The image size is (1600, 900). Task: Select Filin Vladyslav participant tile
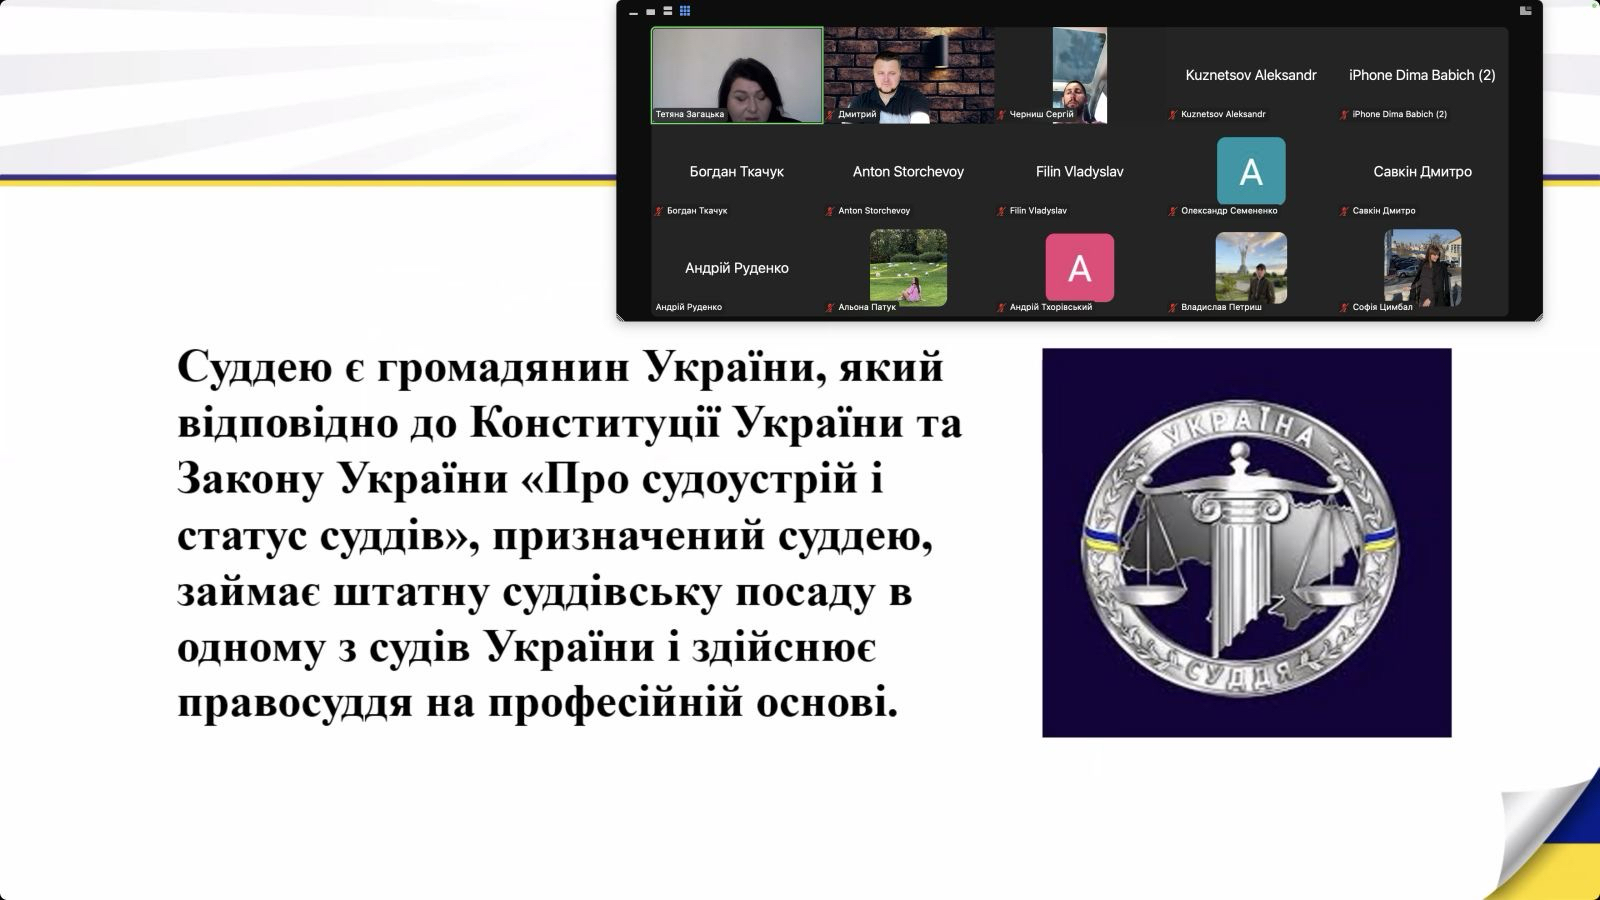pyautogui.click(x=1080, y=172)
